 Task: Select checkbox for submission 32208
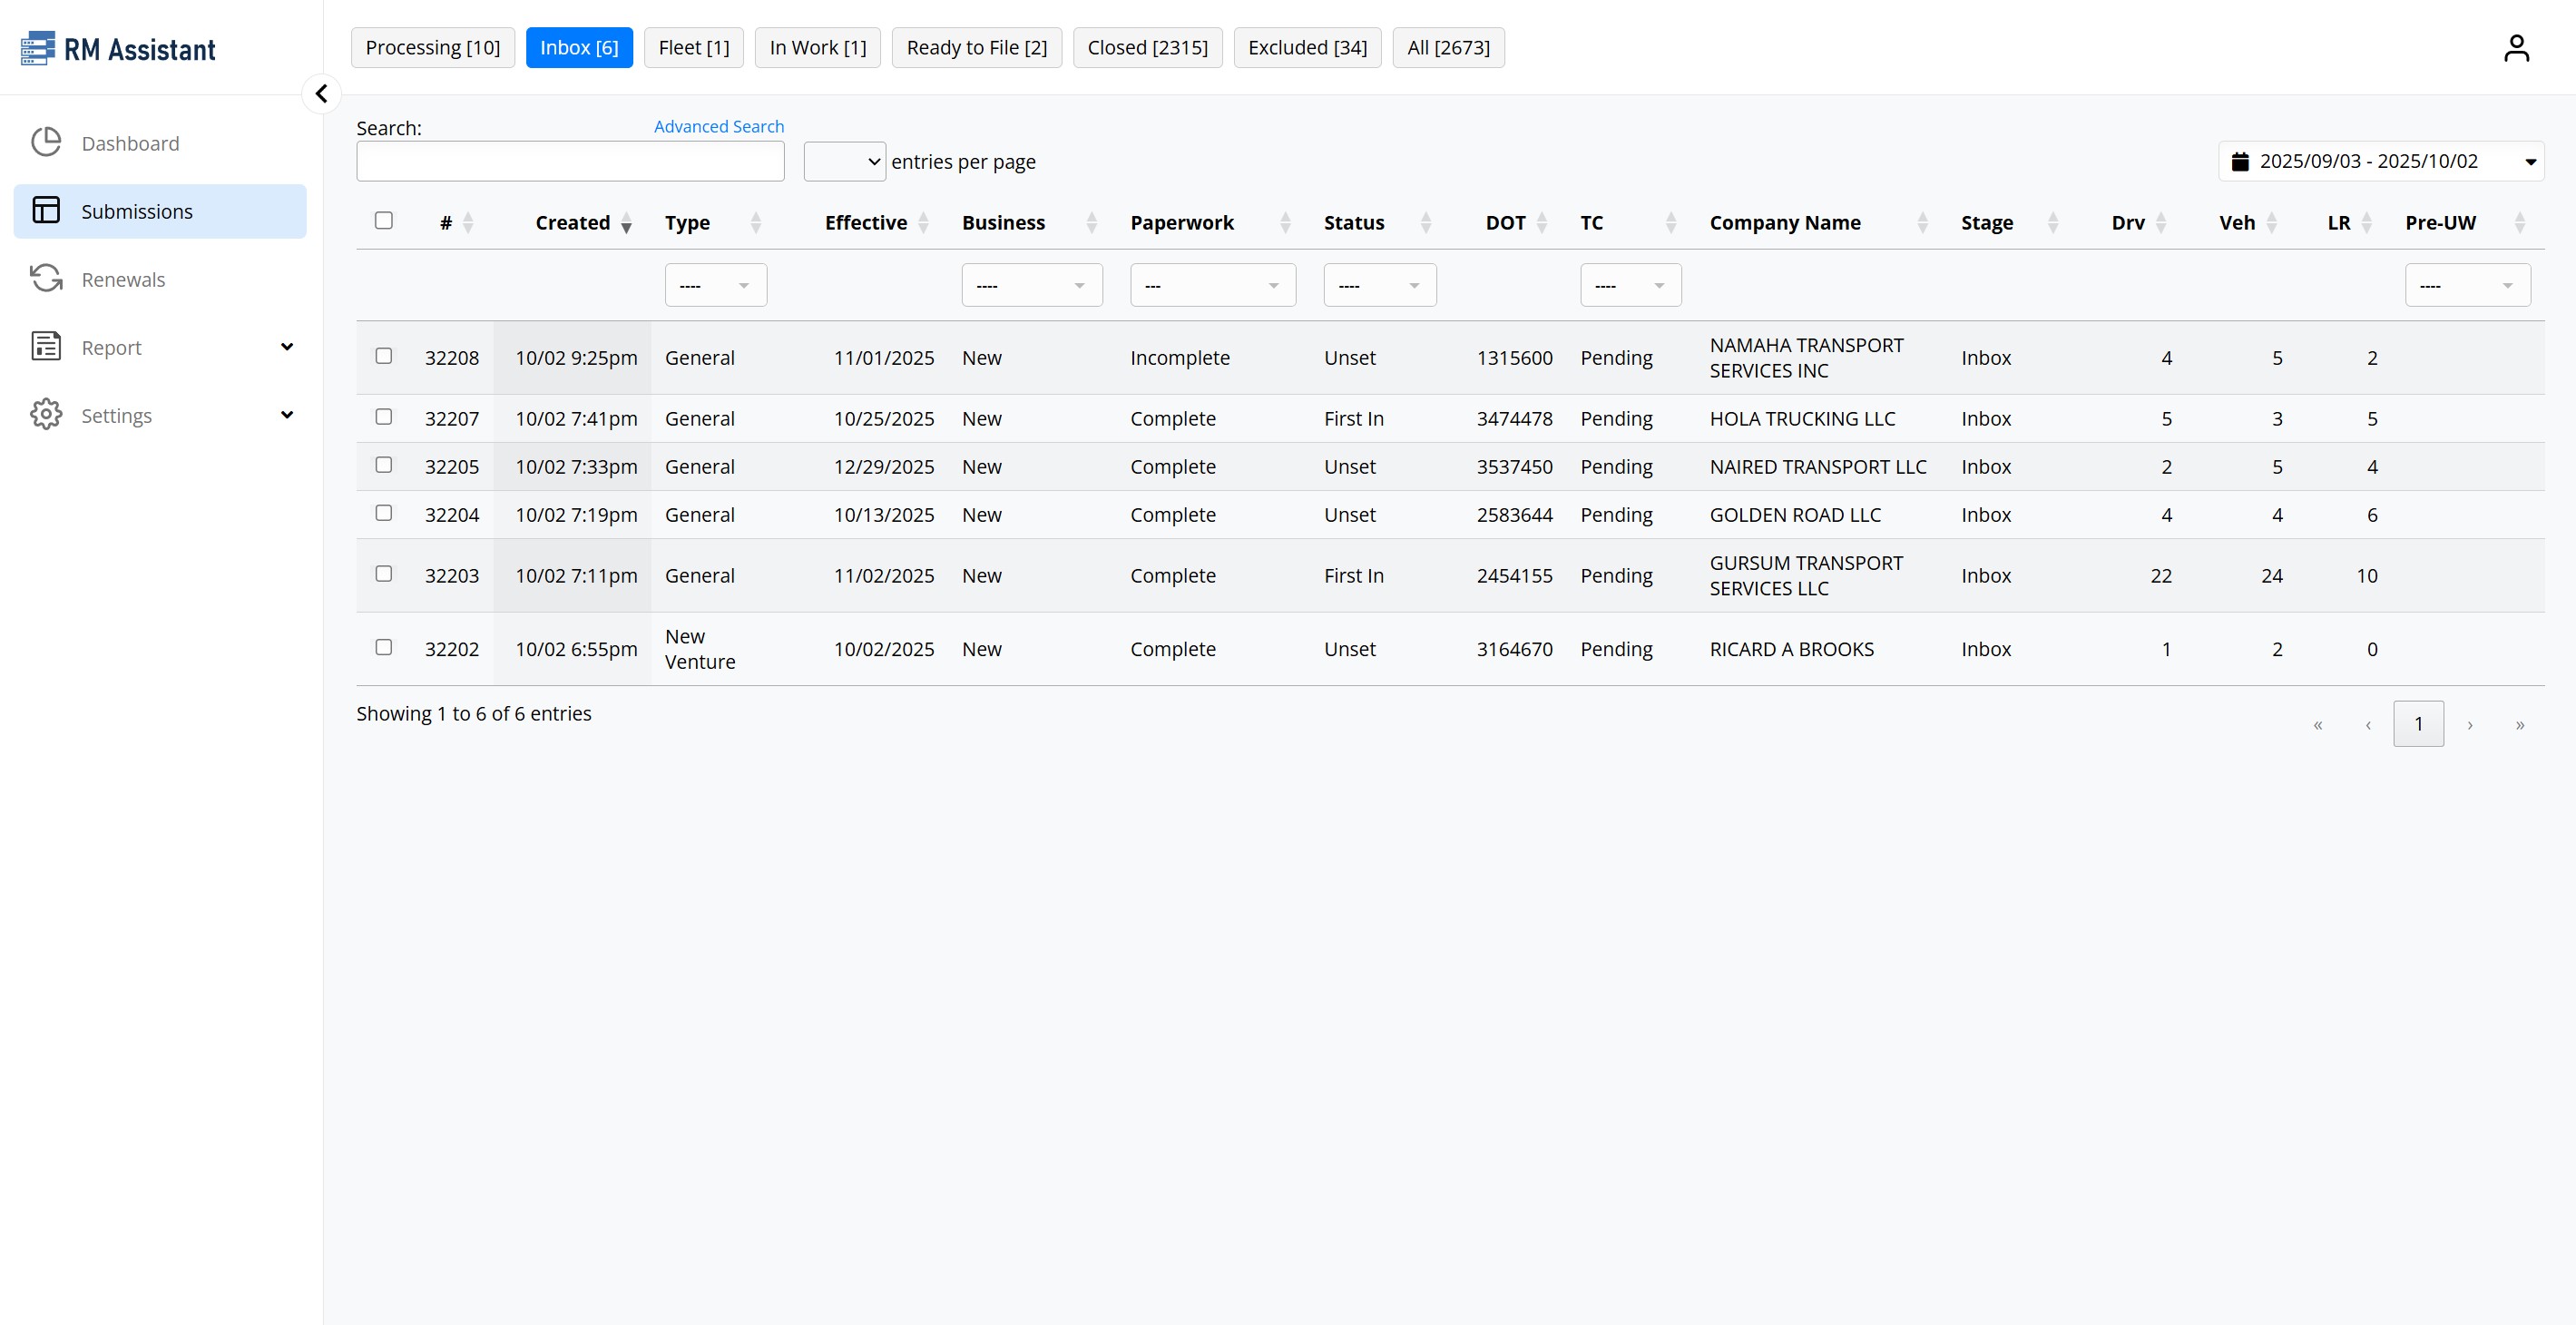click(384, 356)
